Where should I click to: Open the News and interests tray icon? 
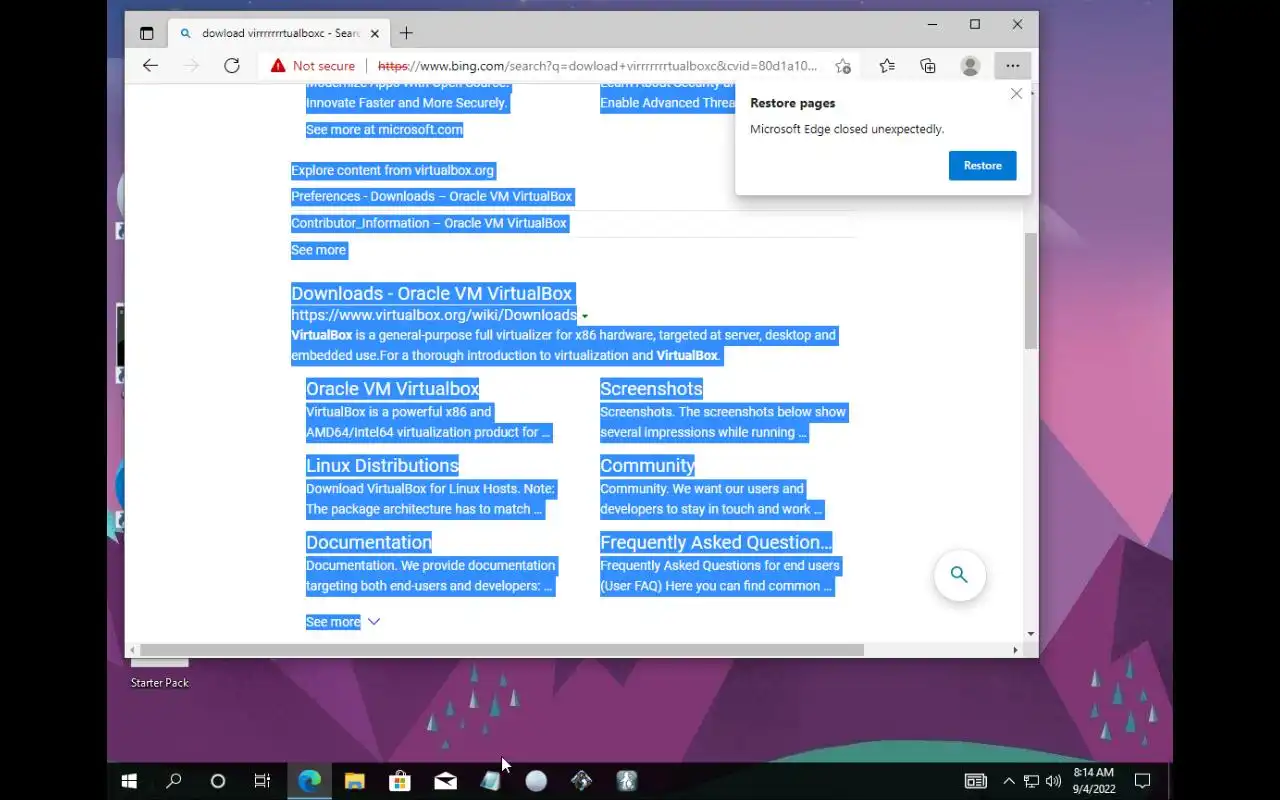point(975,781)
